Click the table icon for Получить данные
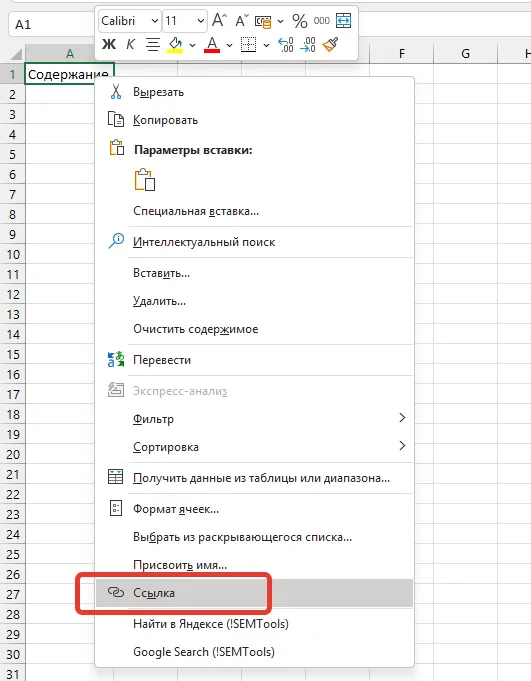The width and height of the screenshot is (531, 681). (115, 477)
